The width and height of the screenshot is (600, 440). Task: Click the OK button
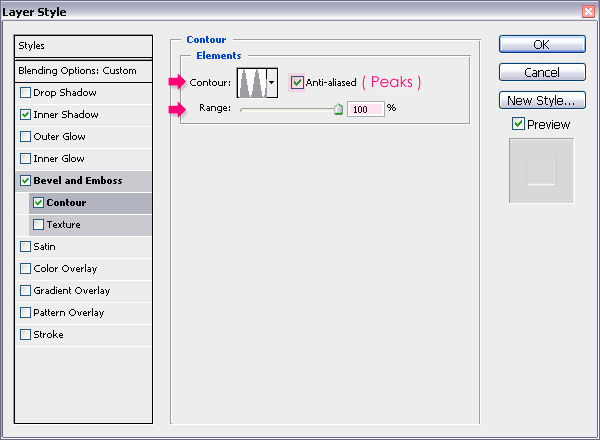coord(542,44)
